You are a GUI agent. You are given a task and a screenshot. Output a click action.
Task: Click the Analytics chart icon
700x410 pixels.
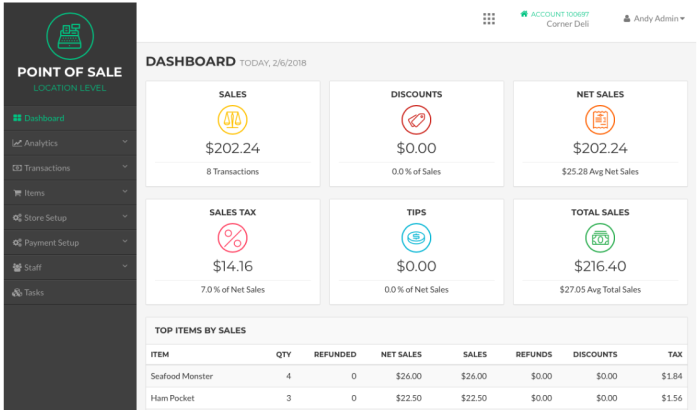pyautogui.click(x=17, y=143)
